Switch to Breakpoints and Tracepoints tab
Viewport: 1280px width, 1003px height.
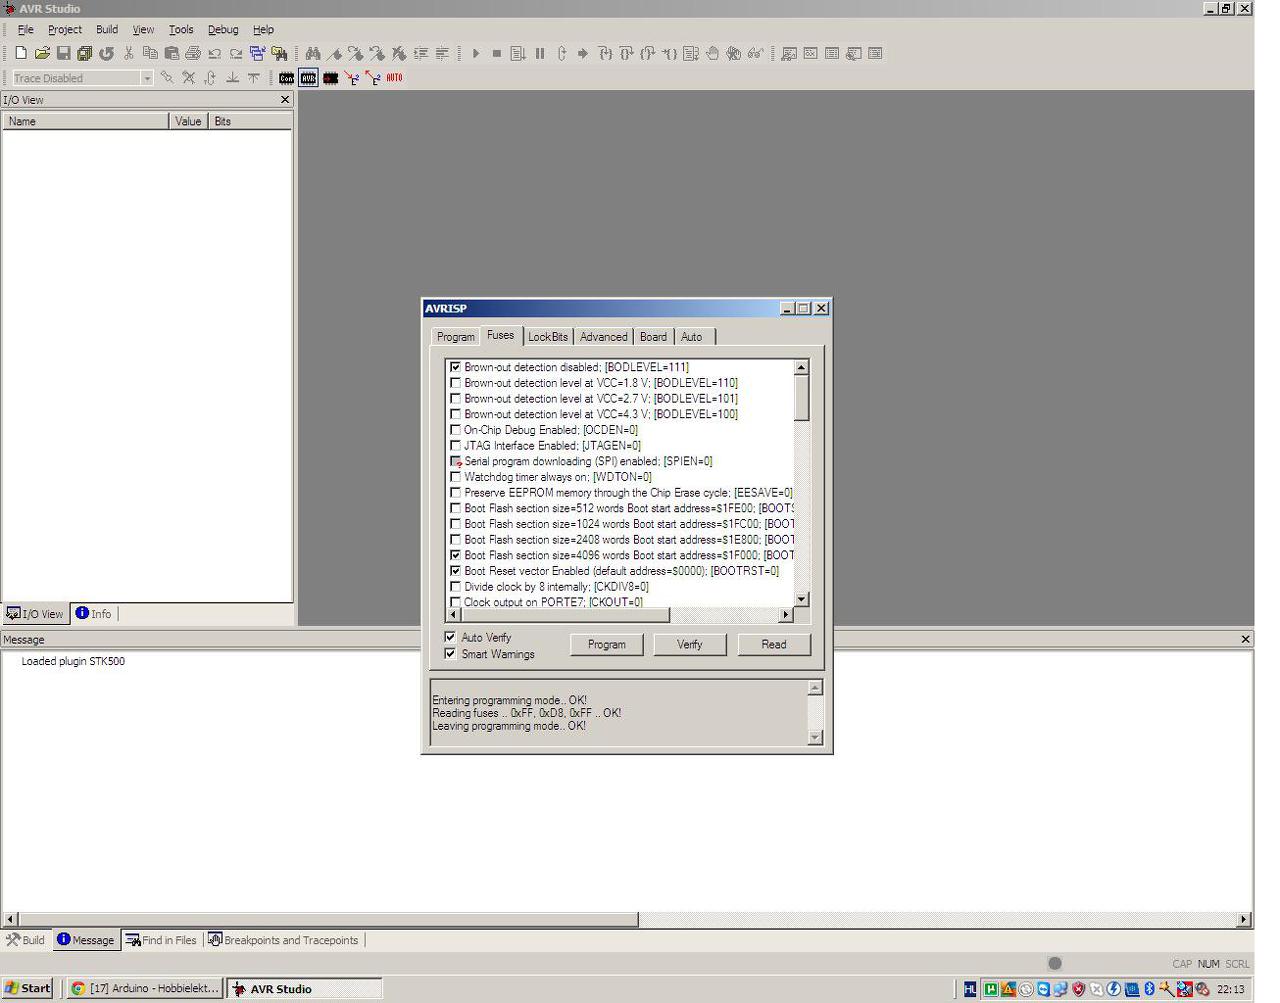click(283, 940)
